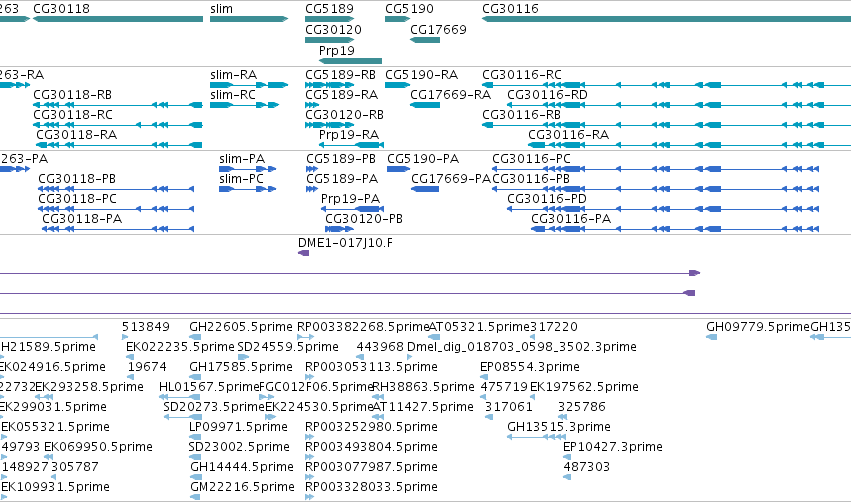Select transcript CG30116-RB label
Screen dimensions: 851x502
[x=522, y=115]
